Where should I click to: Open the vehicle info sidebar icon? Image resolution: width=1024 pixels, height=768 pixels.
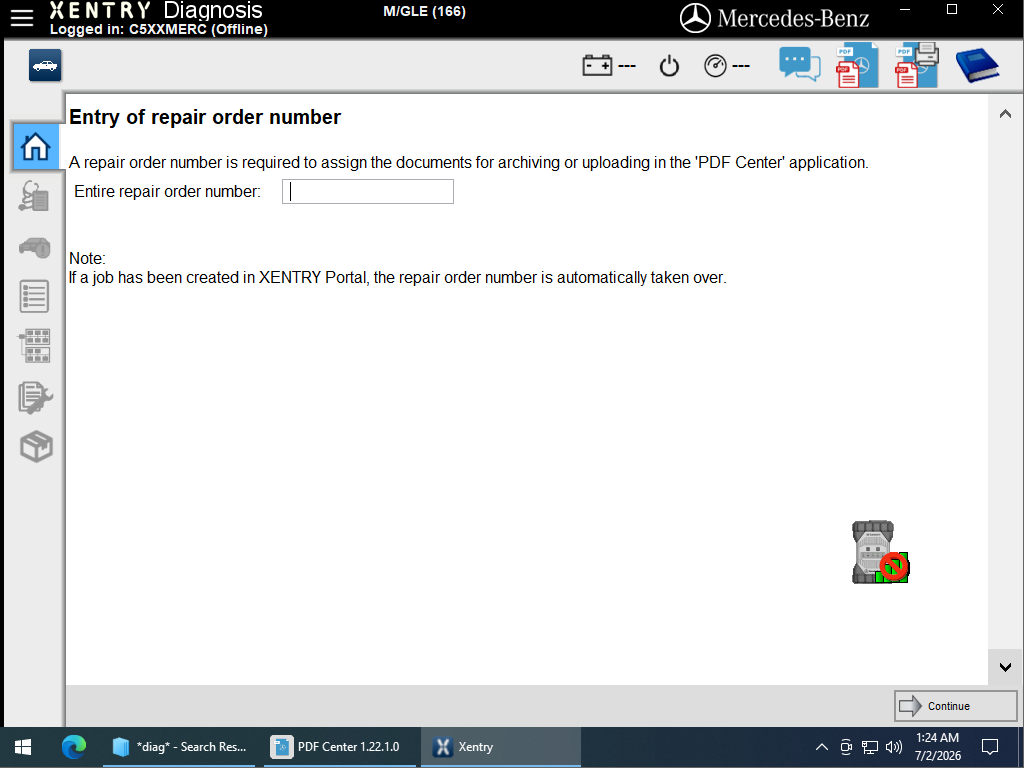[35, 248]
